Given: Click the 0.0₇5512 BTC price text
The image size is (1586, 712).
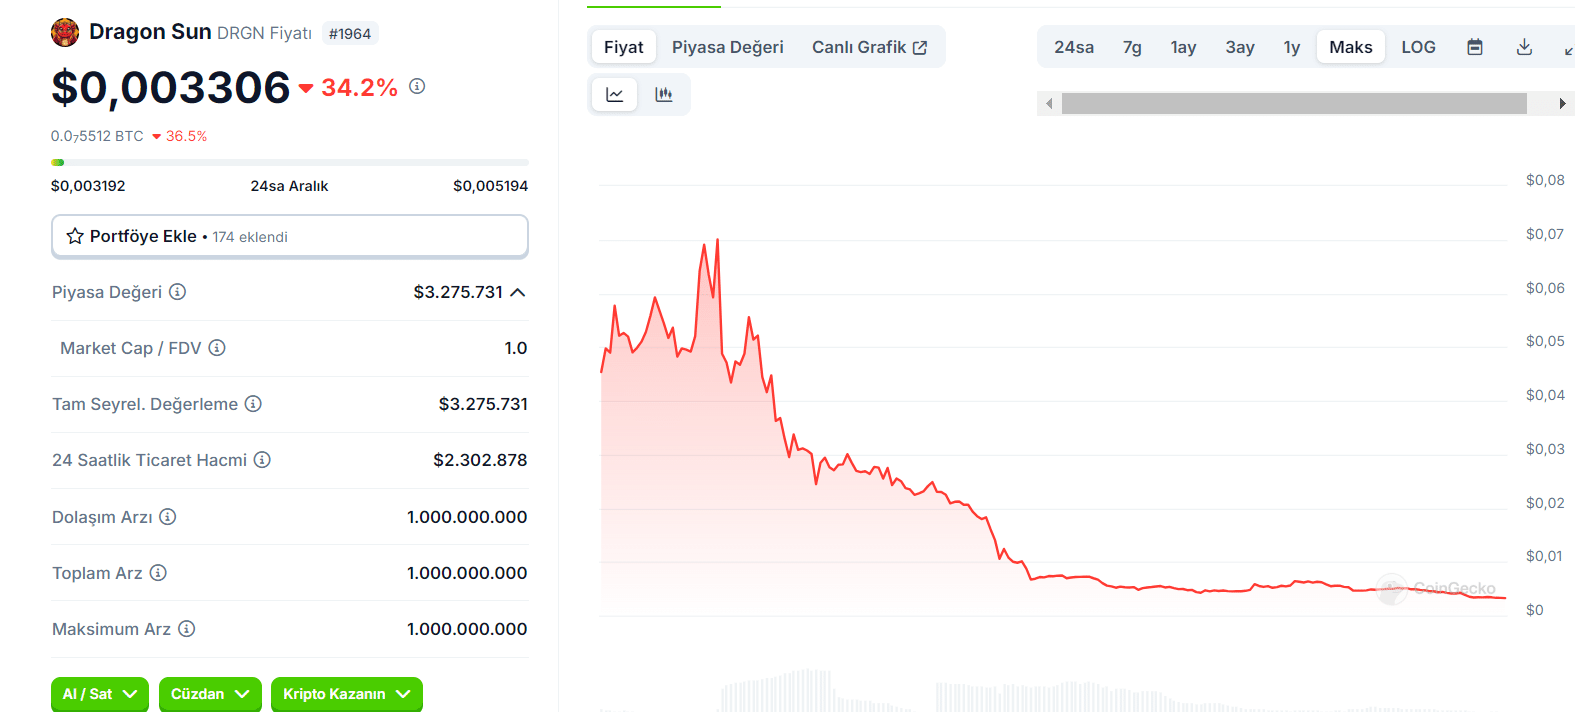Looking at the screenshot, I should pyautogui.click(x=97, y=136).
